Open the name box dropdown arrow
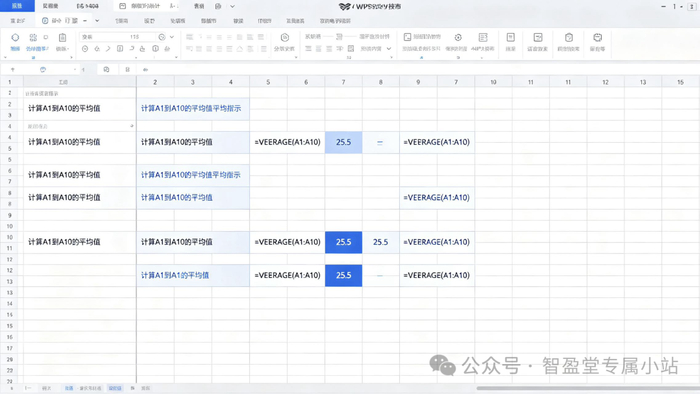Image resolution: width=700 pixels, height=394 pixels. tap(75, 70)
